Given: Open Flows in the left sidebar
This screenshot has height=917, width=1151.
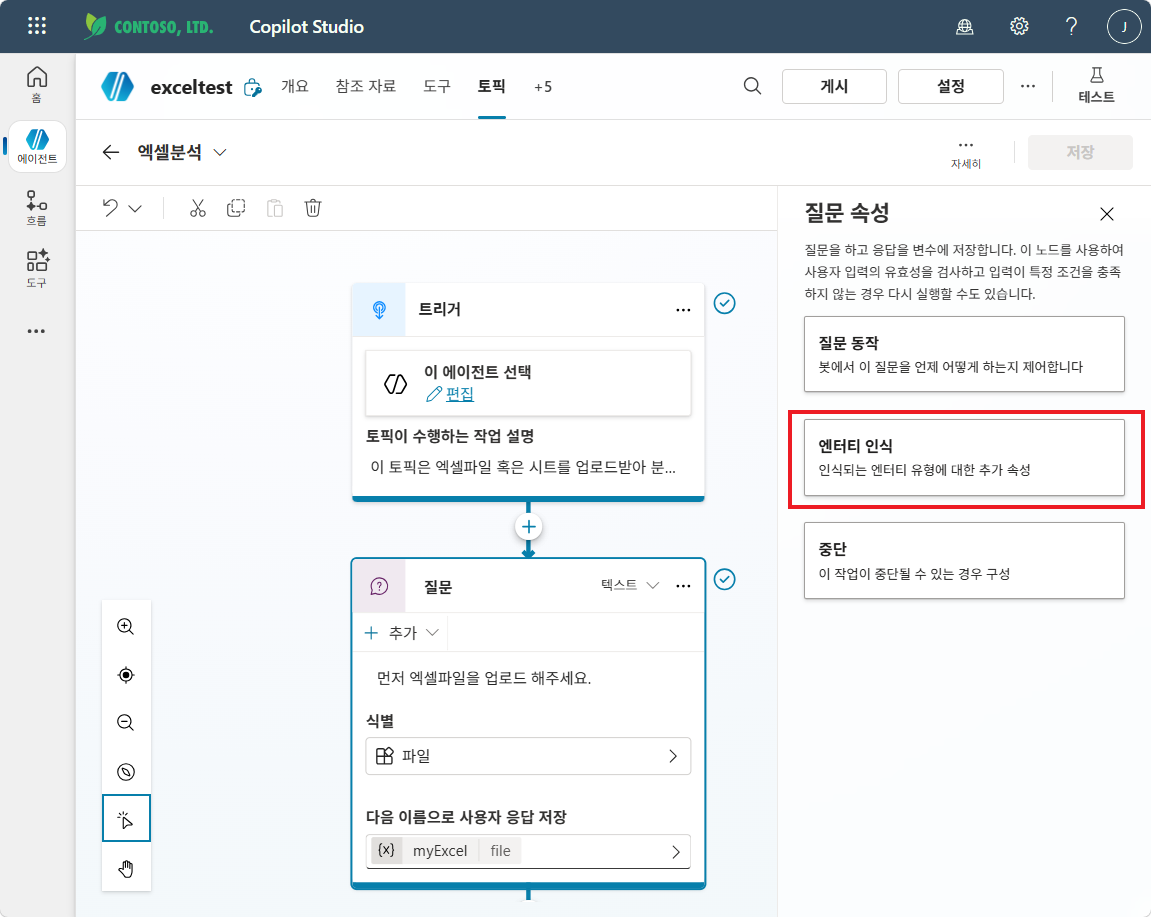Looking at the screenshot, I should [37, 209].
